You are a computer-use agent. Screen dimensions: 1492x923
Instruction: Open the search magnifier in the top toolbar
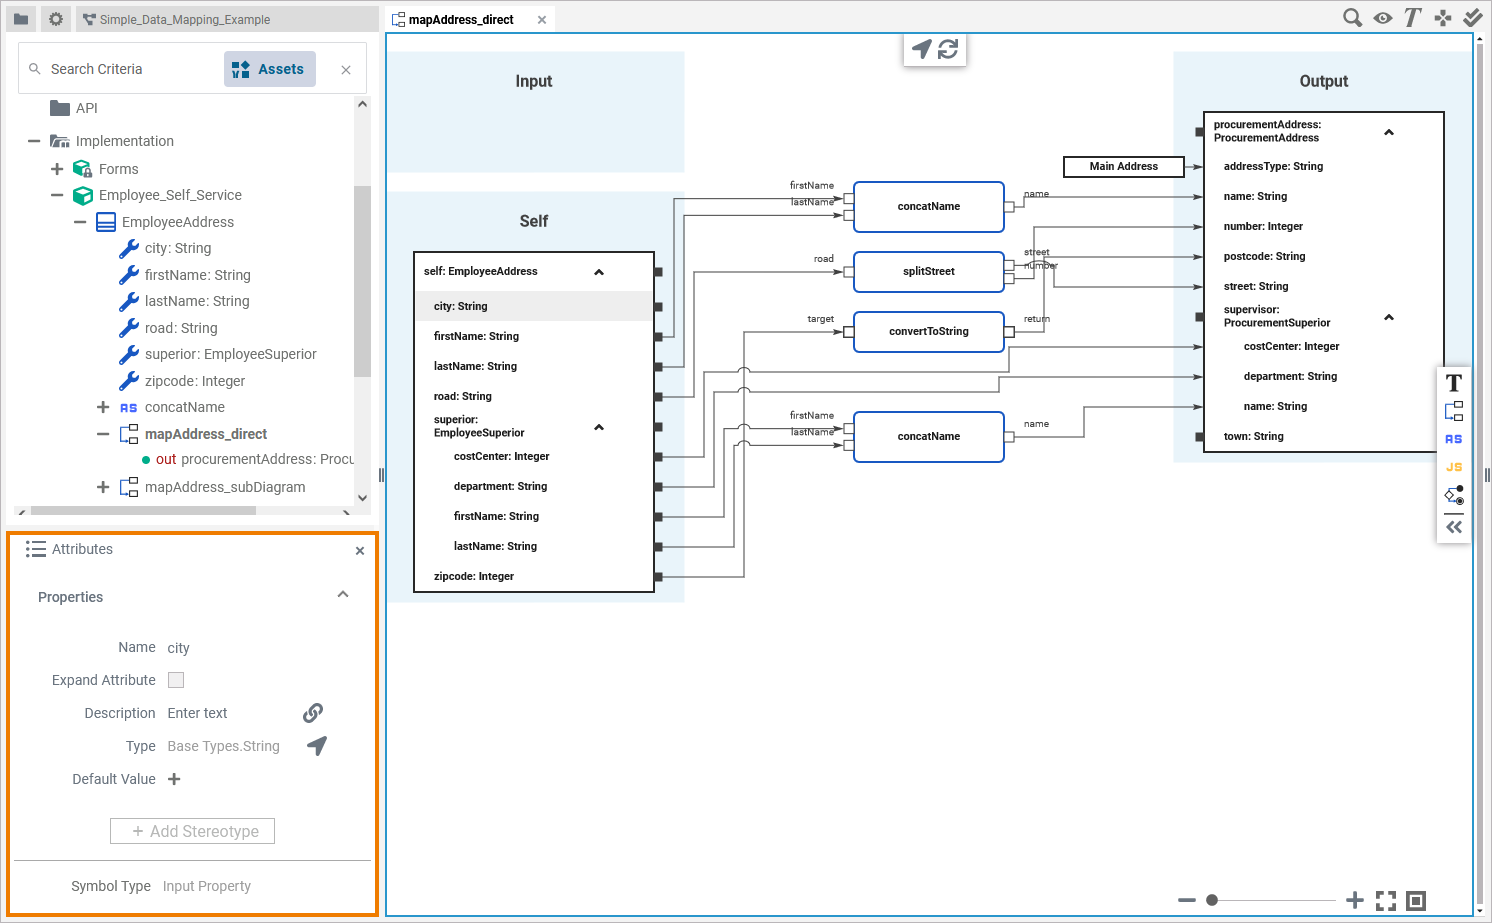pos(1352,17)
